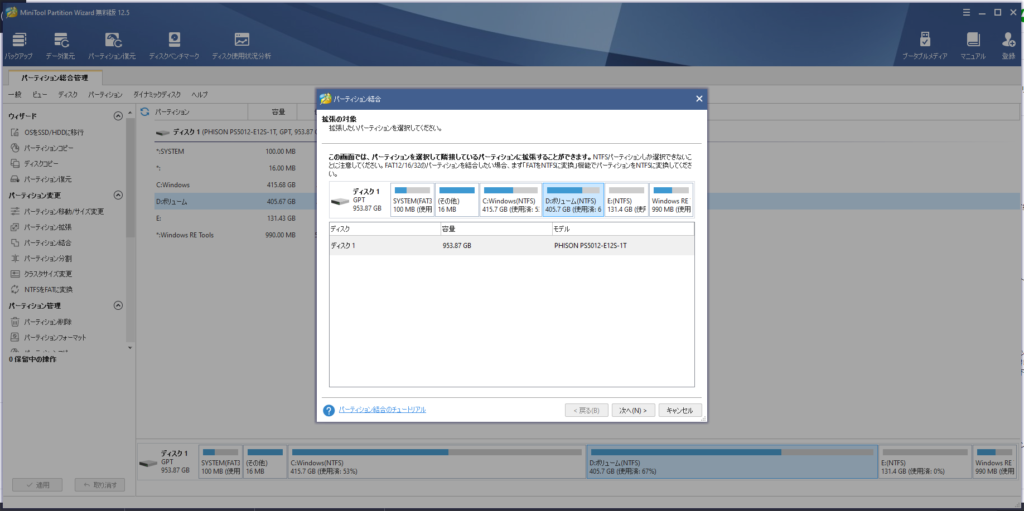Click the 登録 icon
This screenshot has width=1024, height=511.
click(1008, 46)
